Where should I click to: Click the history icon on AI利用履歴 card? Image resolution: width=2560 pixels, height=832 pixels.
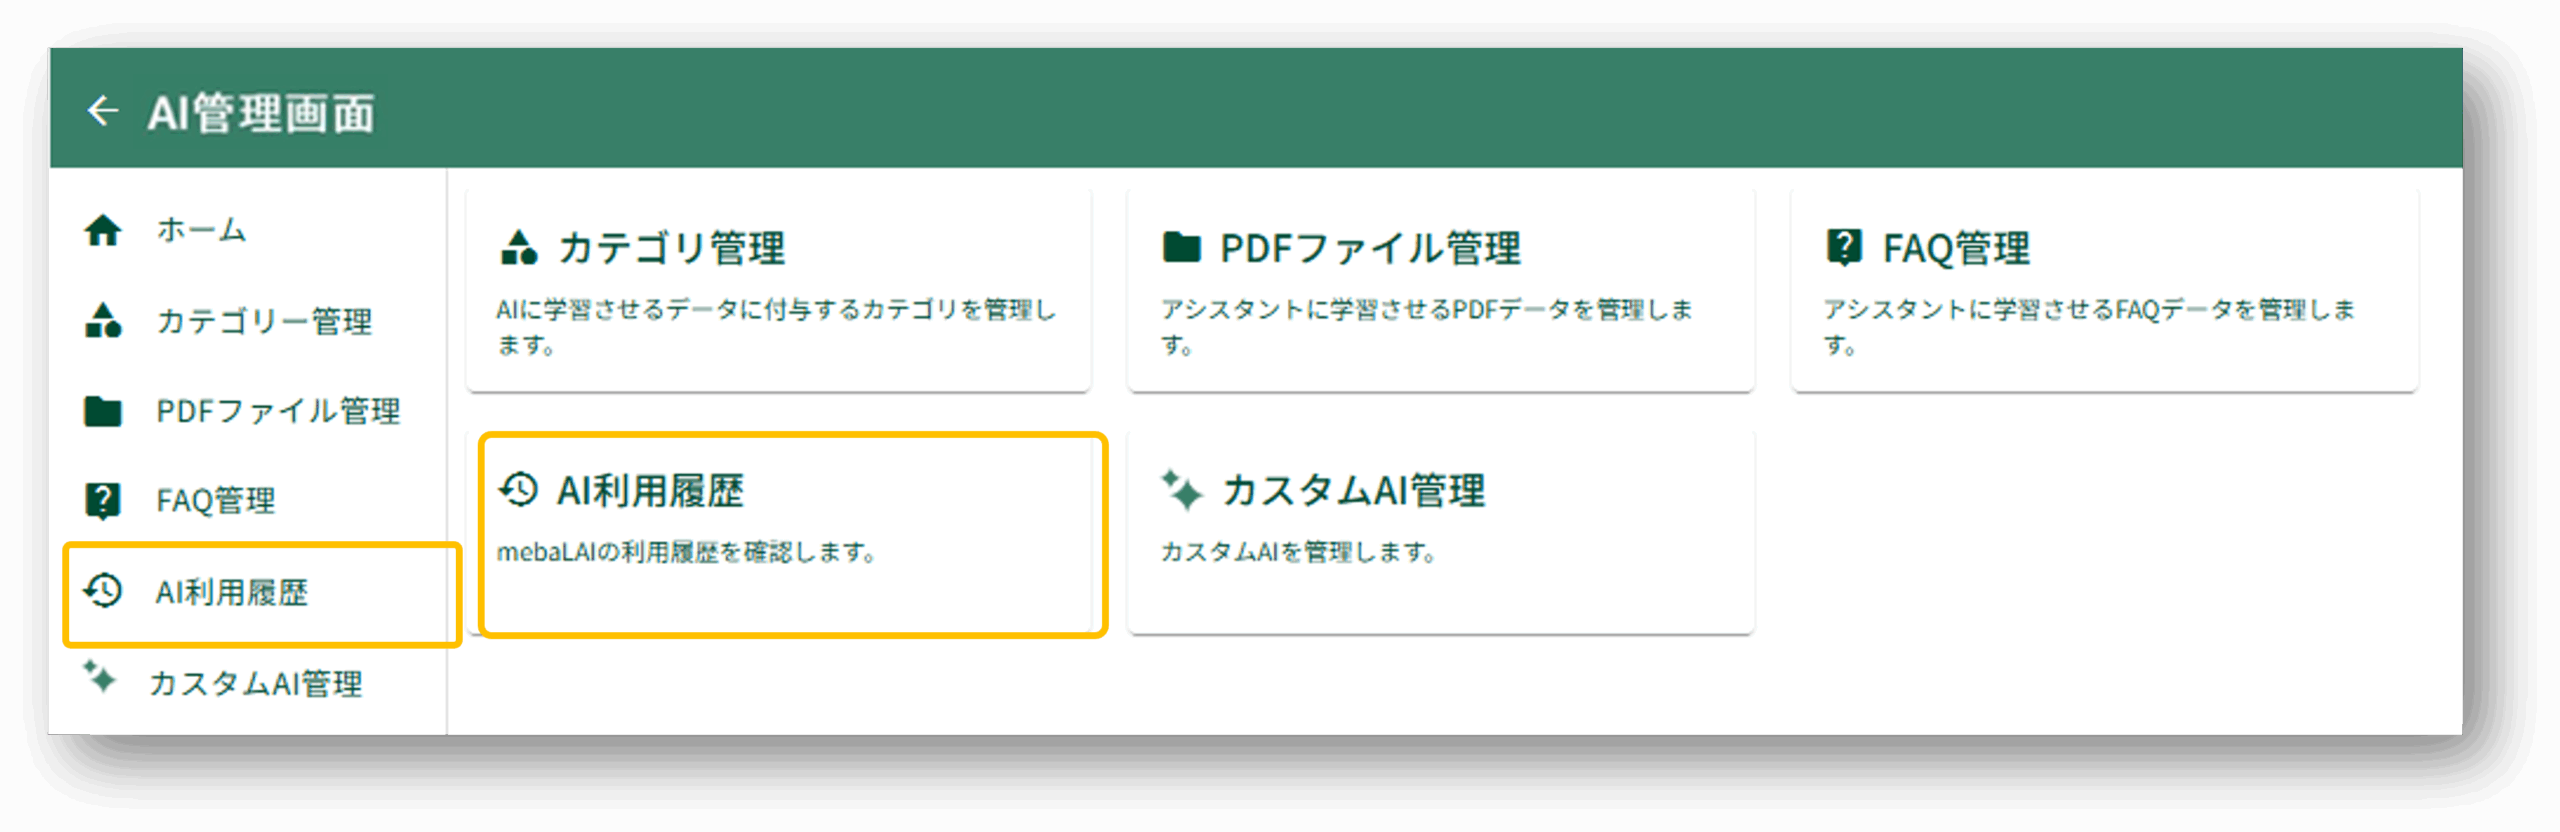(x=519, y=490)
